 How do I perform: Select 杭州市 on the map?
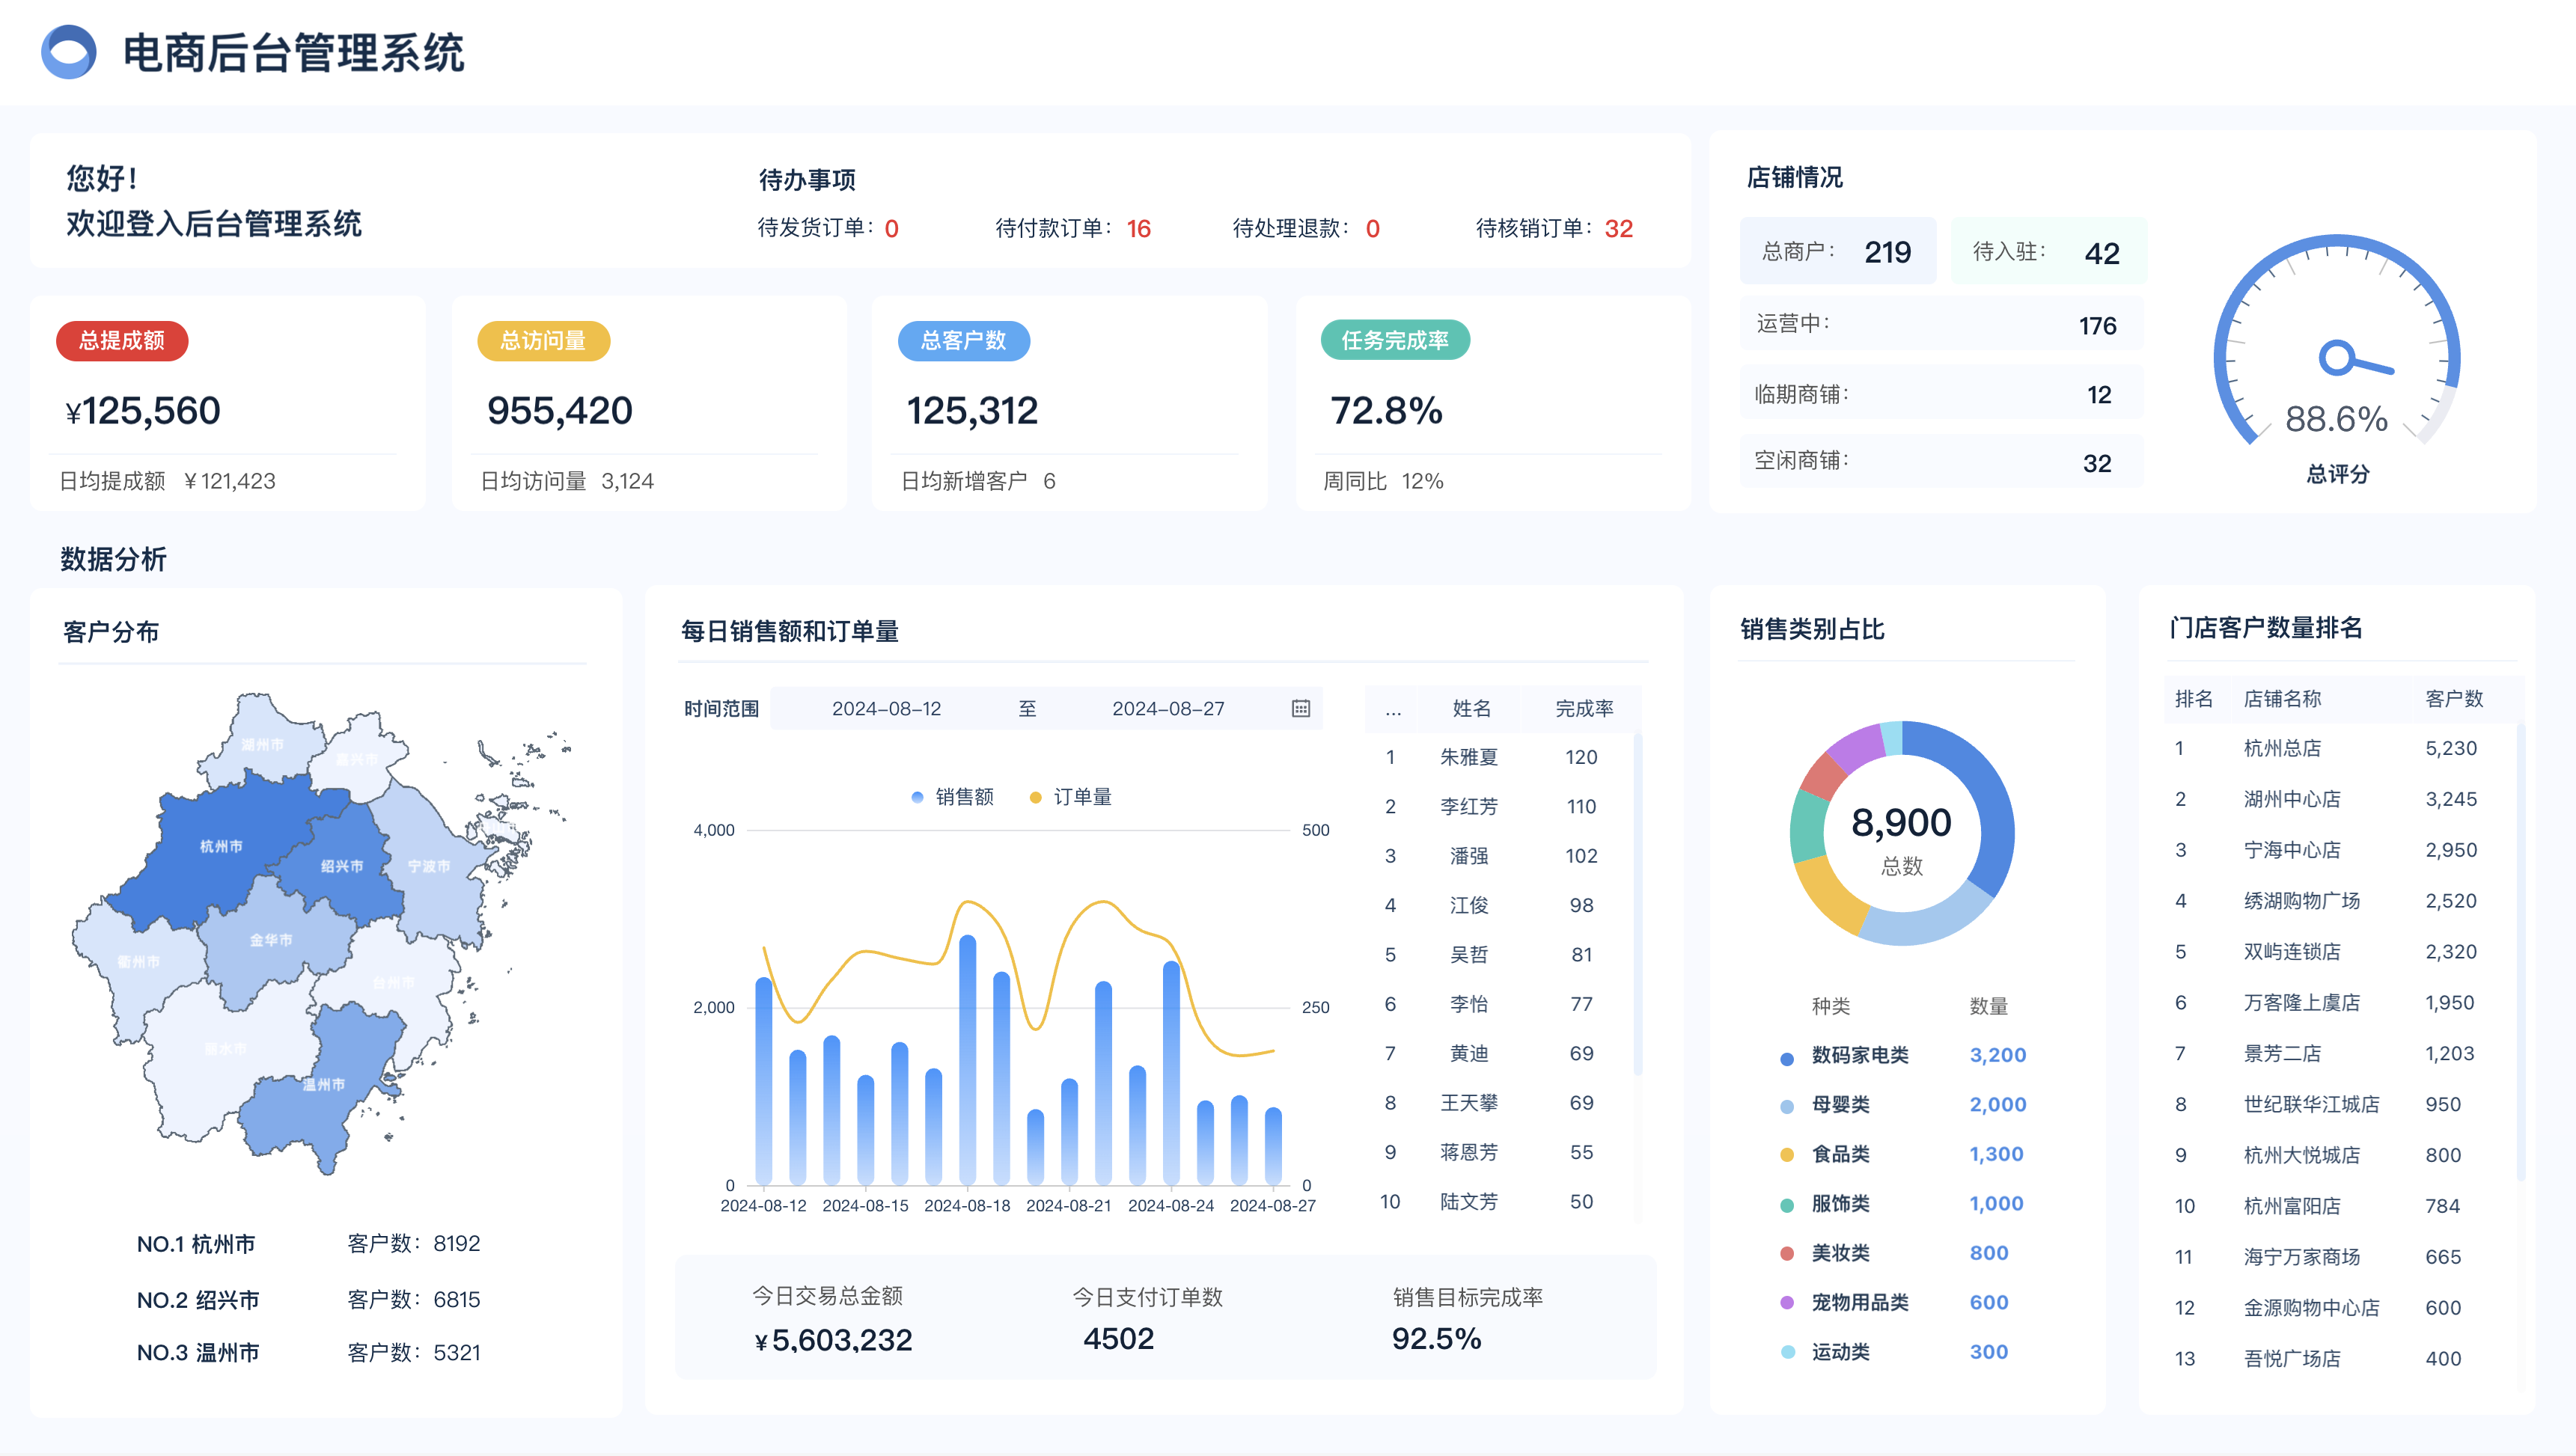[221, 846]
